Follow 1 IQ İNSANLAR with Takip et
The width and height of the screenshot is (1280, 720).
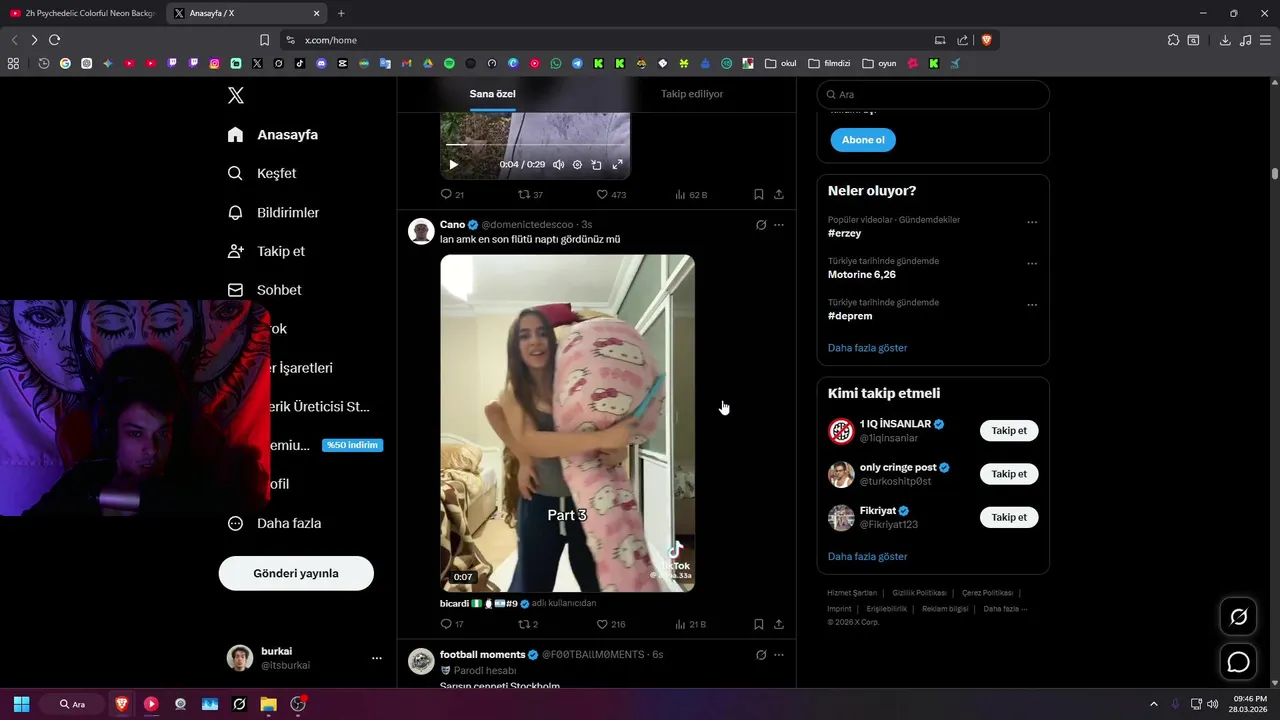point(1009,431)
